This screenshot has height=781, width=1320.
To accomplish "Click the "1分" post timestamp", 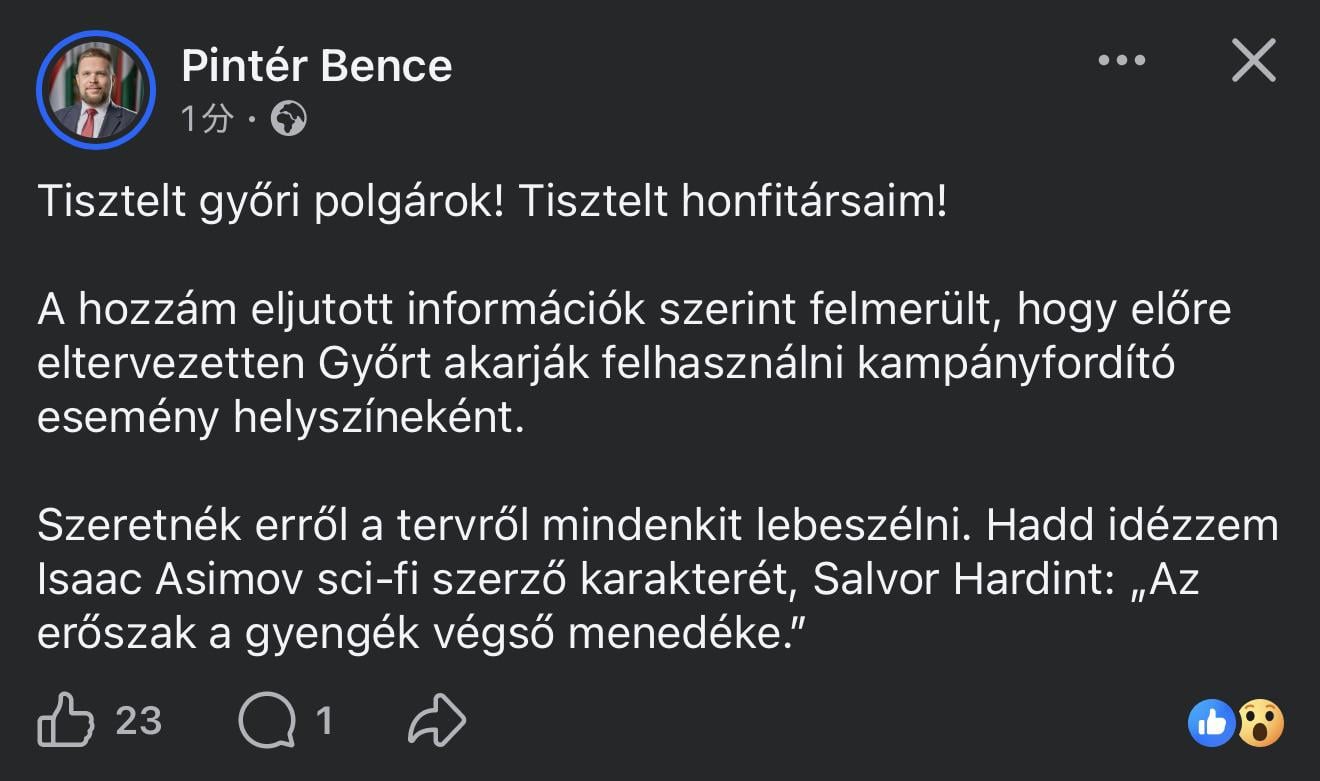I will (x=207, y=120).
